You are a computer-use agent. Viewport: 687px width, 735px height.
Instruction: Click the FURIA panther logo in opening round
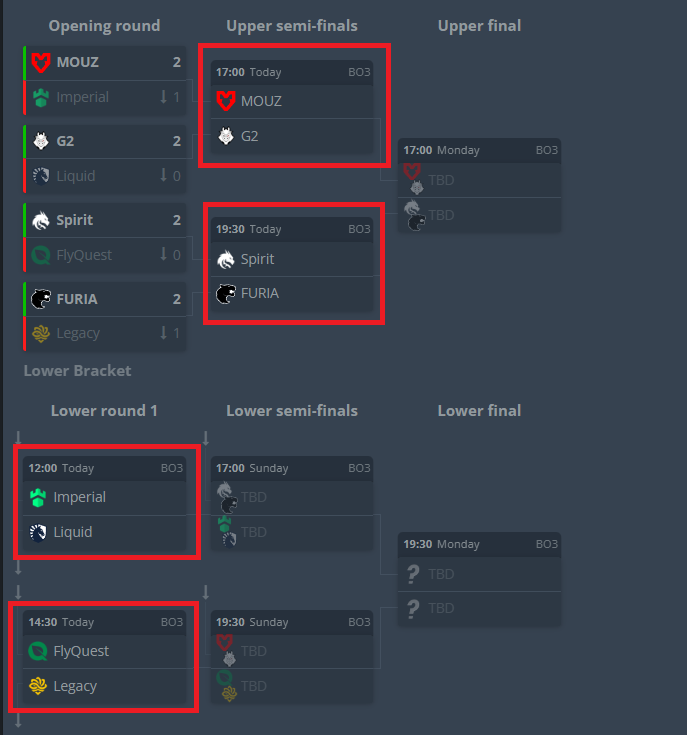point(41,299)
